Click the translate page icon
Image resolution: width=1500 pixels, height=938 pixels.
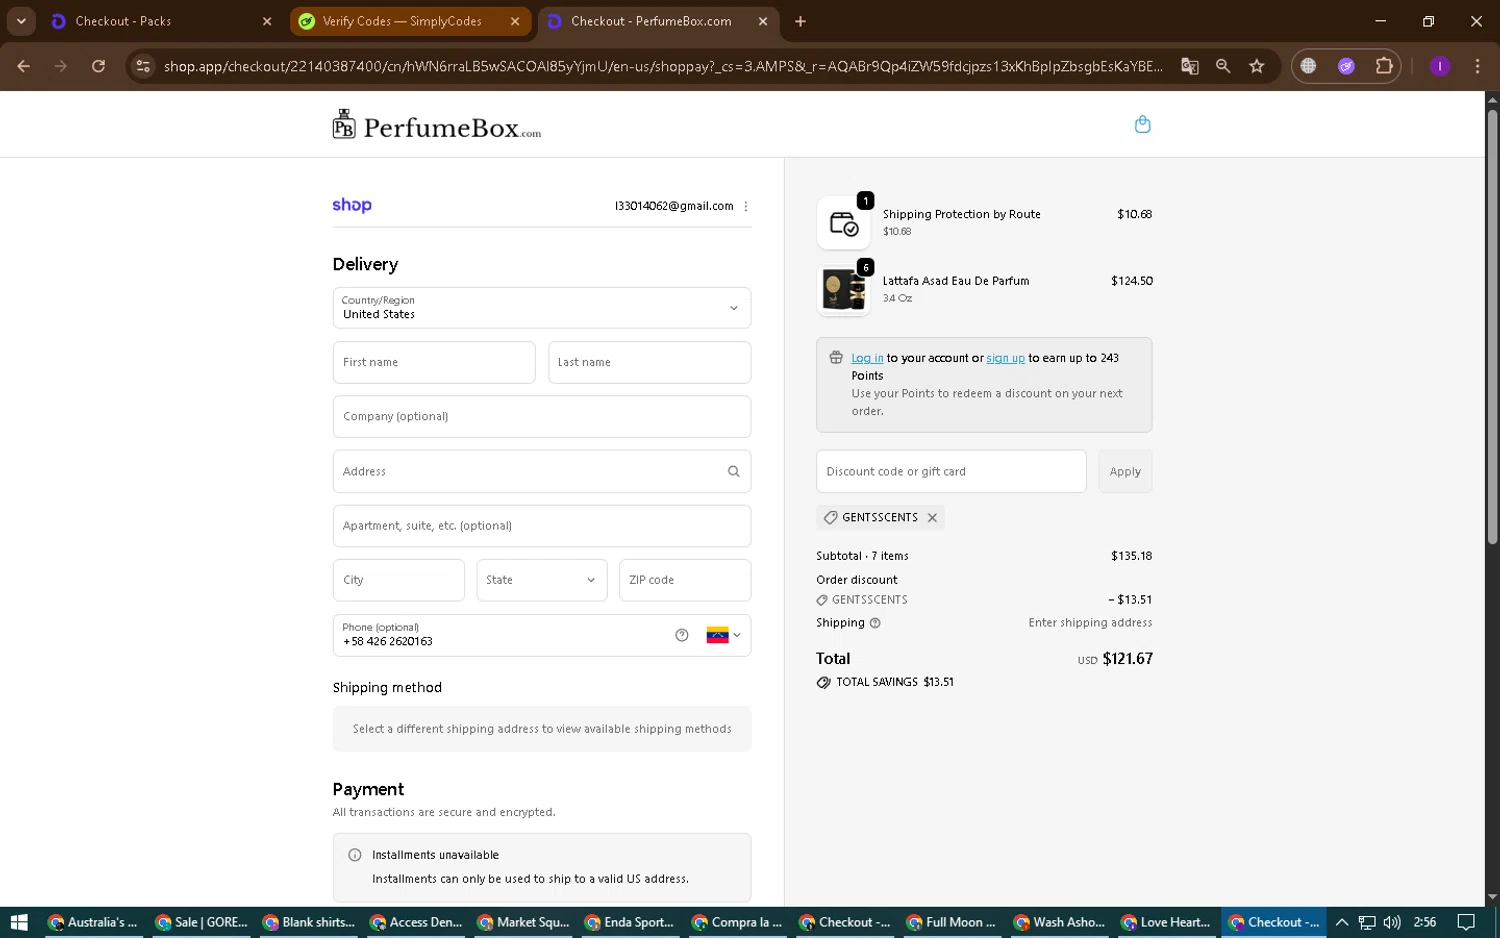pyautogui.click(x=1189, y=66)
